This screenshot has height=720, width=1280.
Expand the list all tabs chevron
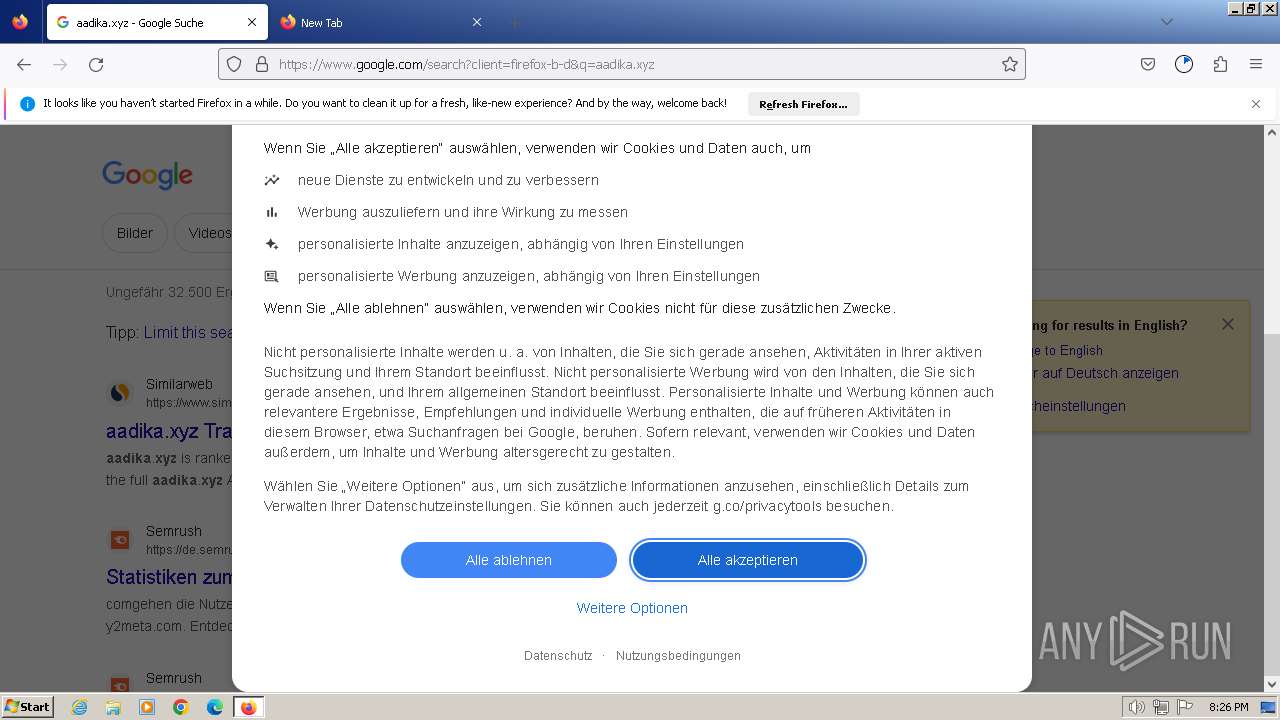click(x=1166, y=22)
